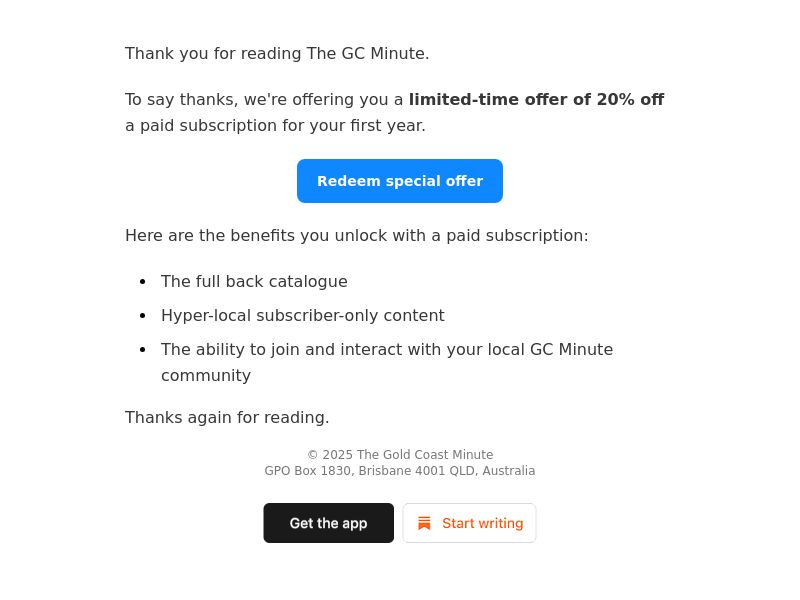The height and width of the screenshot is (600, 800).
Task: Click the copyright symbol before 2025
Action: (312, 455)
